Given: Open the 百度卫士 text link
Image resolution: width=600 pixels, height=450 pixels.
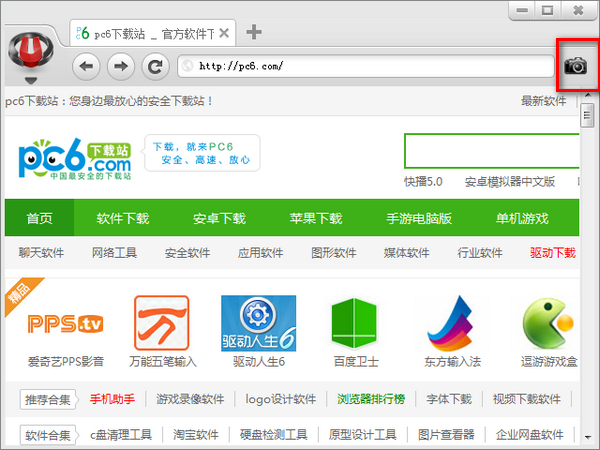Looking at the screenshot, I should click(356, 361).
